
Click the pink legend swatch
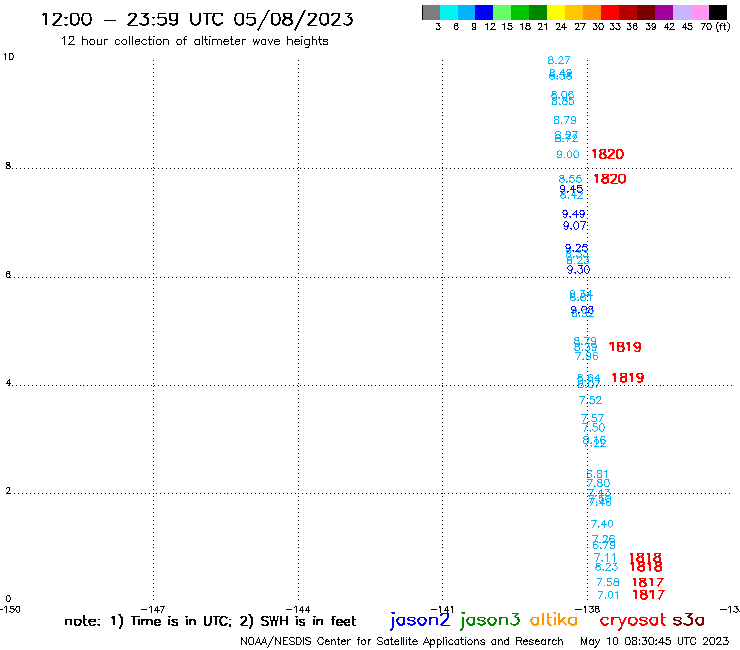(x=699, y=12)
